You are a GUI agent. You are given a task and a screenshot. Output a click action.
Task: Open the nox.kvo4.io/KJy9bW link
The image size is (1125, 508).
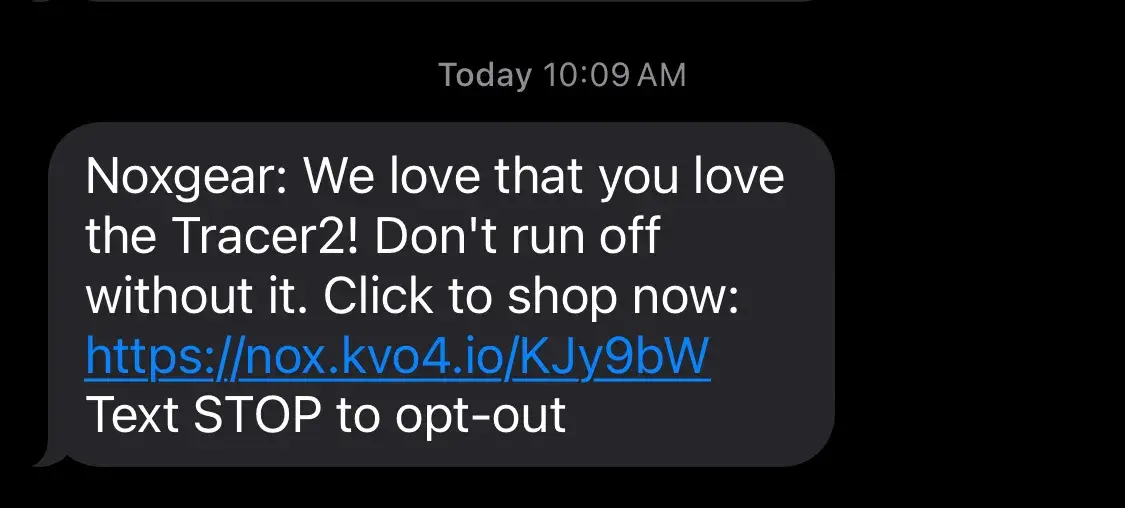coord(397,357)
